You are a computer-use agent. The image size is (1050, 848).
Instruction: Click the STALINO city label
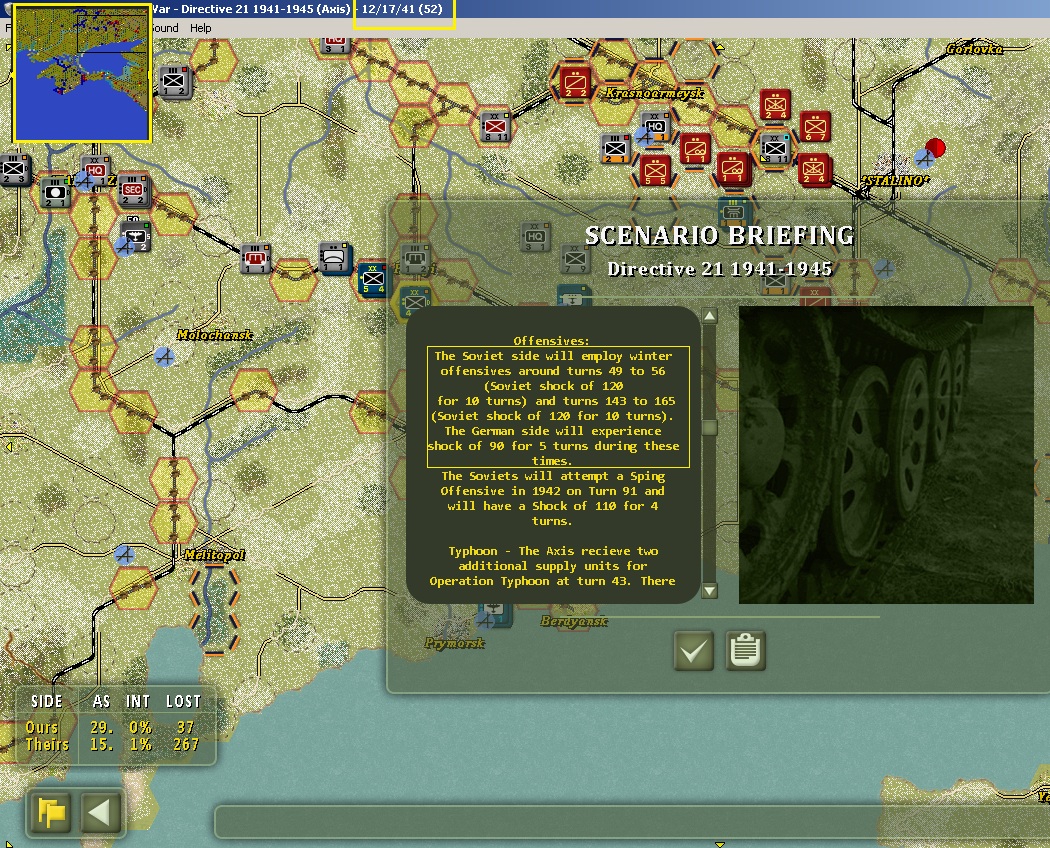click(x=895, y=181)
